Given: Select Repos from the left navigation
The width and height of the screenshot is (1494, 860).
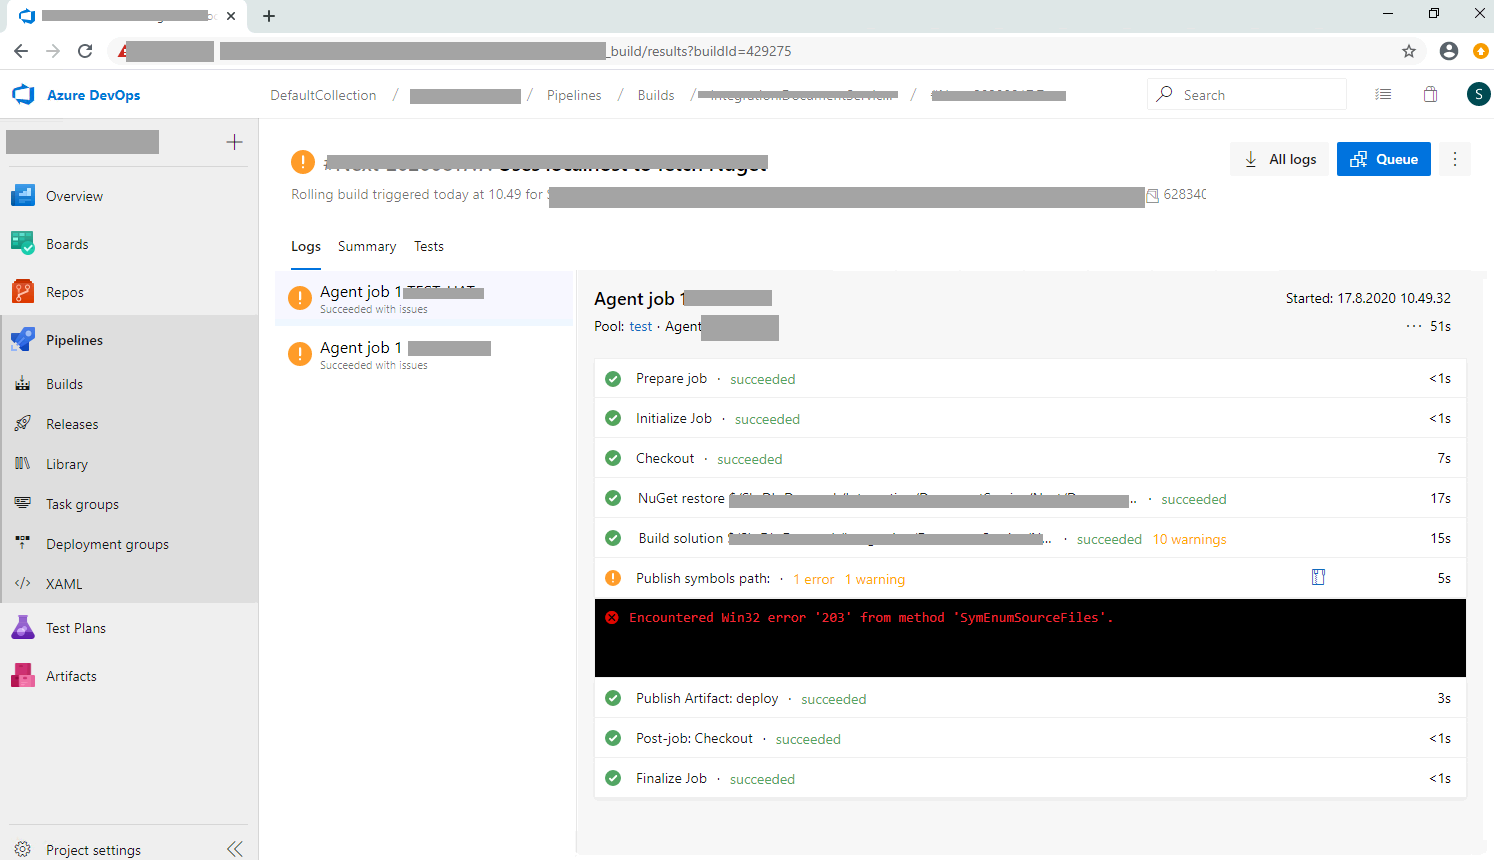Looking at the screenshot, I should click(66, 291).
